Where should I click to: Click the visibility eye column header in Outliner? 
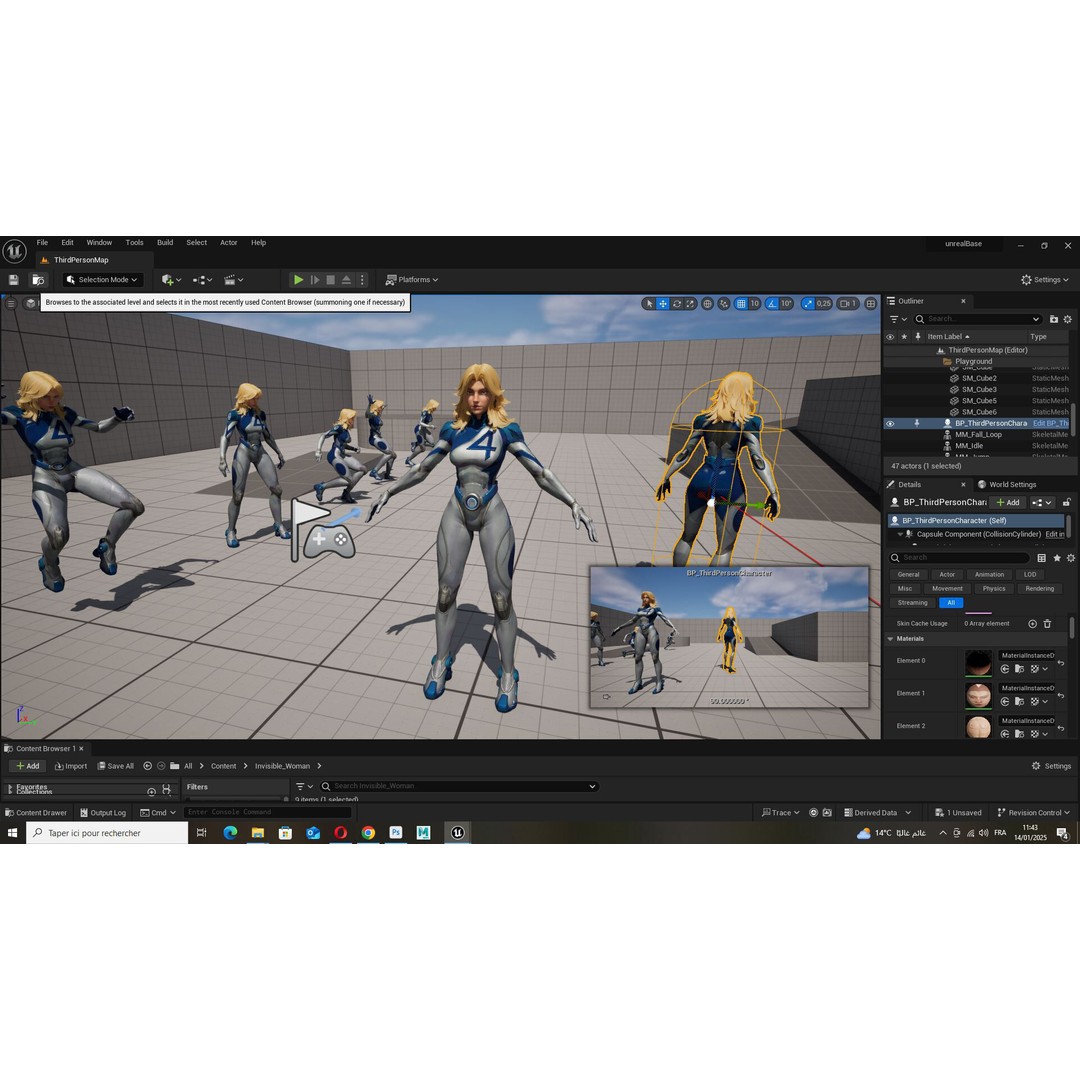click(890, 337)
